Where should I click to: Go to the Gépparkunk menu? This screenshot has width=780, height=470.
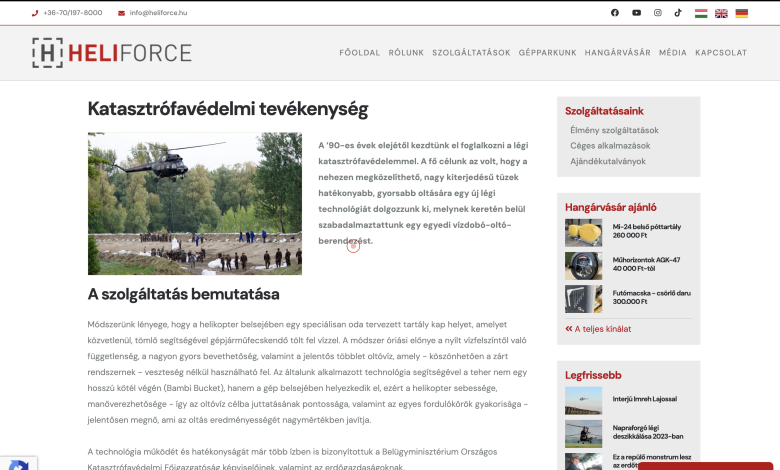click(547, 53)
